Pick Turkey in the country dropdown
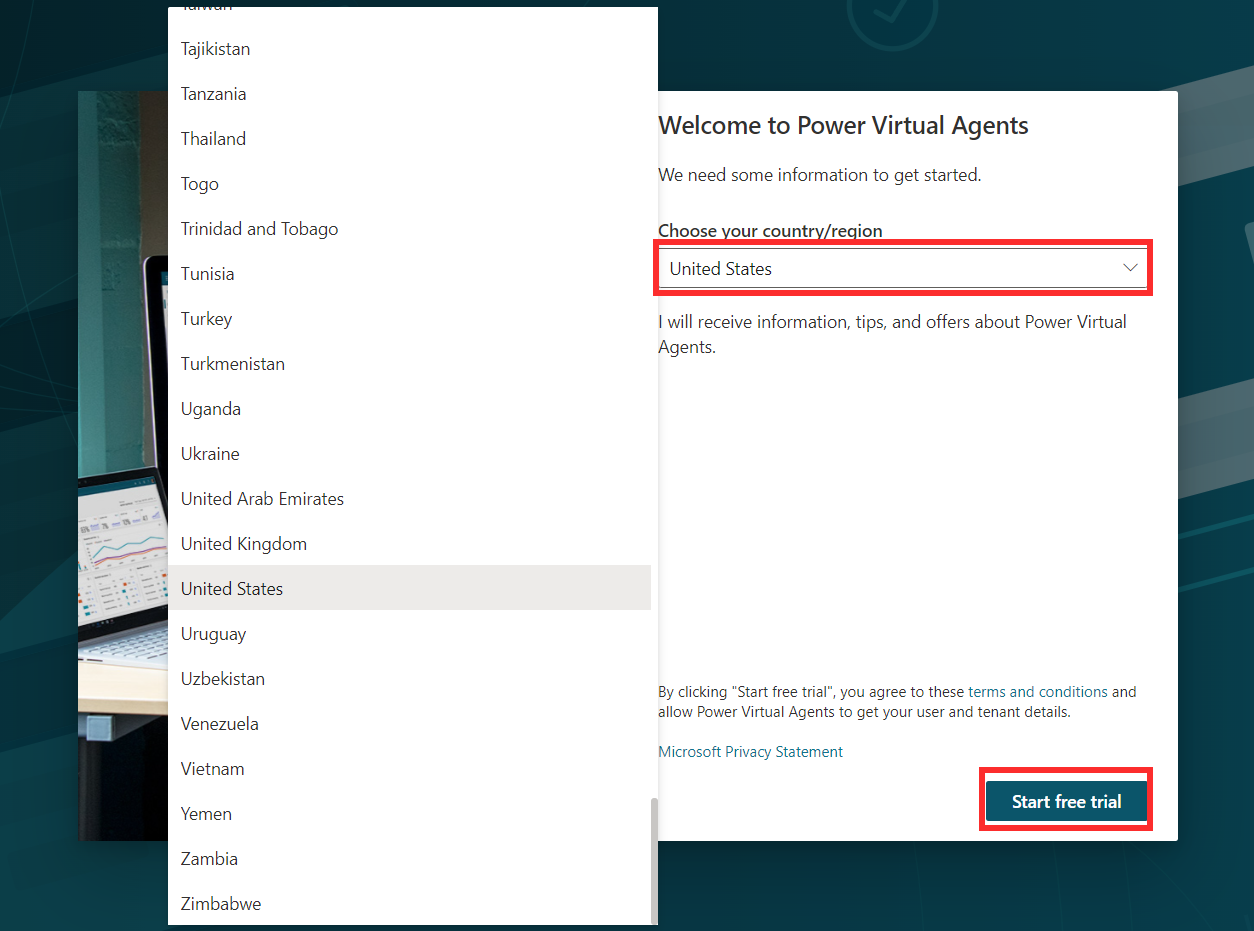This screenshot has width=1254, height=931. coord(409,319)
